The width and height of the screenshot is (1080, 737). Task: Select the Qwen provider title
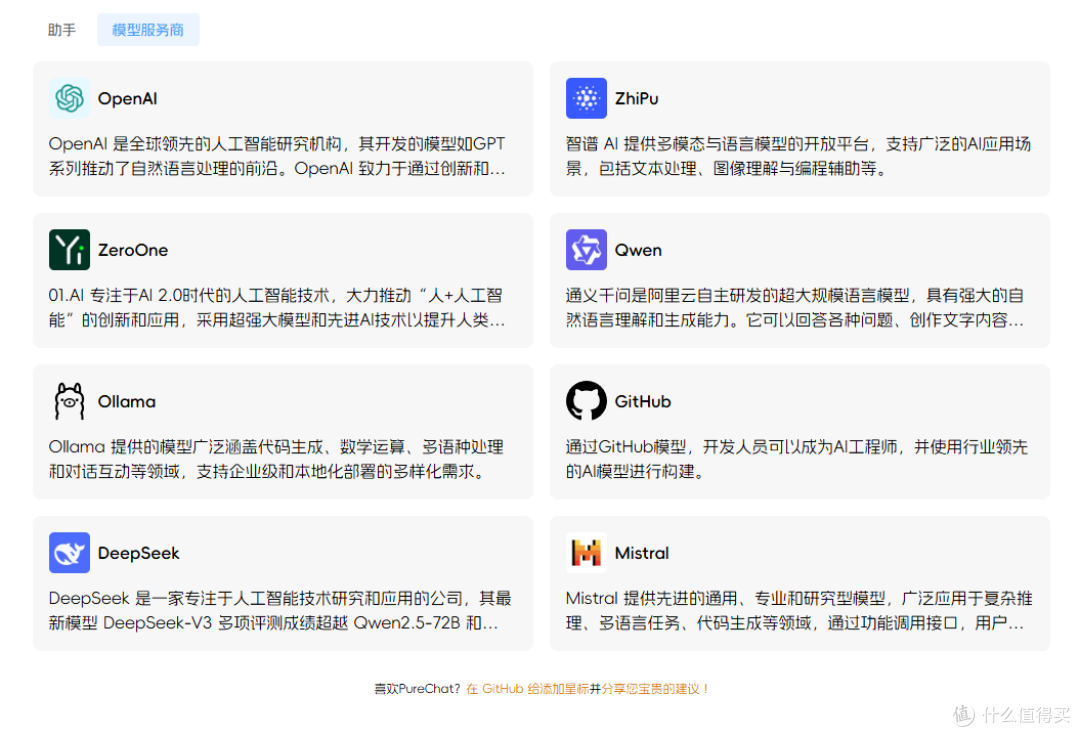click(x=638, y=250)
